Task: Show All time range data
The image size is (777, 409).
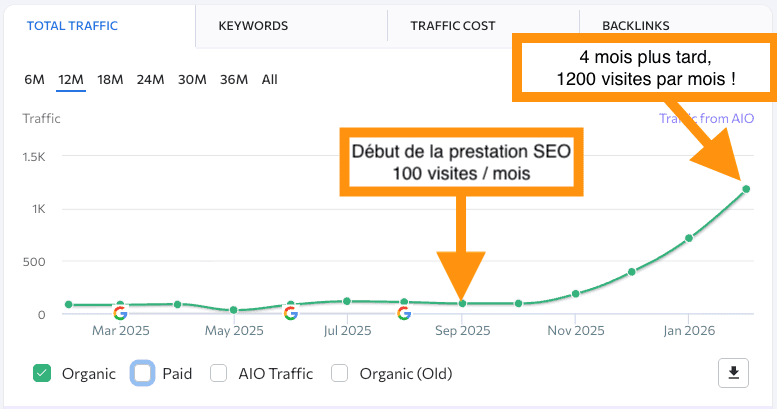Action: point(270,79)
